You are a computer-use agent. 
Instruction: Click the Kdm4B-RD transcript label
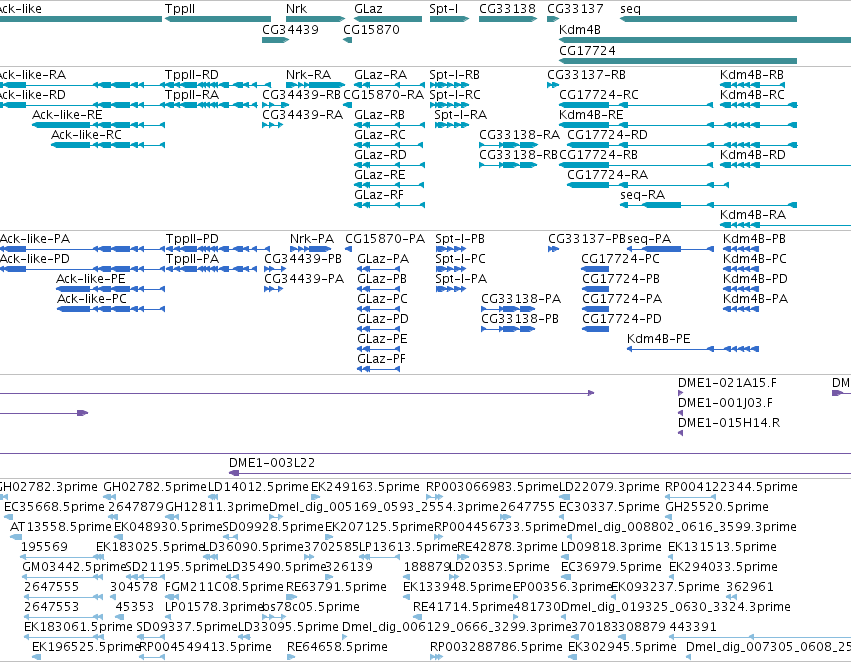click(x=752, y=155)
